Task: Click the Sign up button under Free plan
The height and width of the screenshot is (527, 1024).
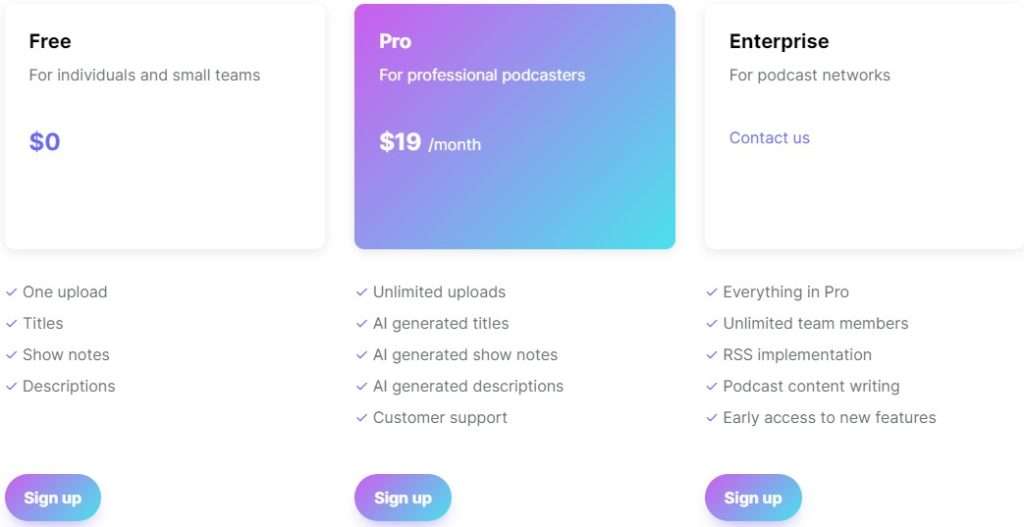Action: pyautogui.click(x=53, y=498)
